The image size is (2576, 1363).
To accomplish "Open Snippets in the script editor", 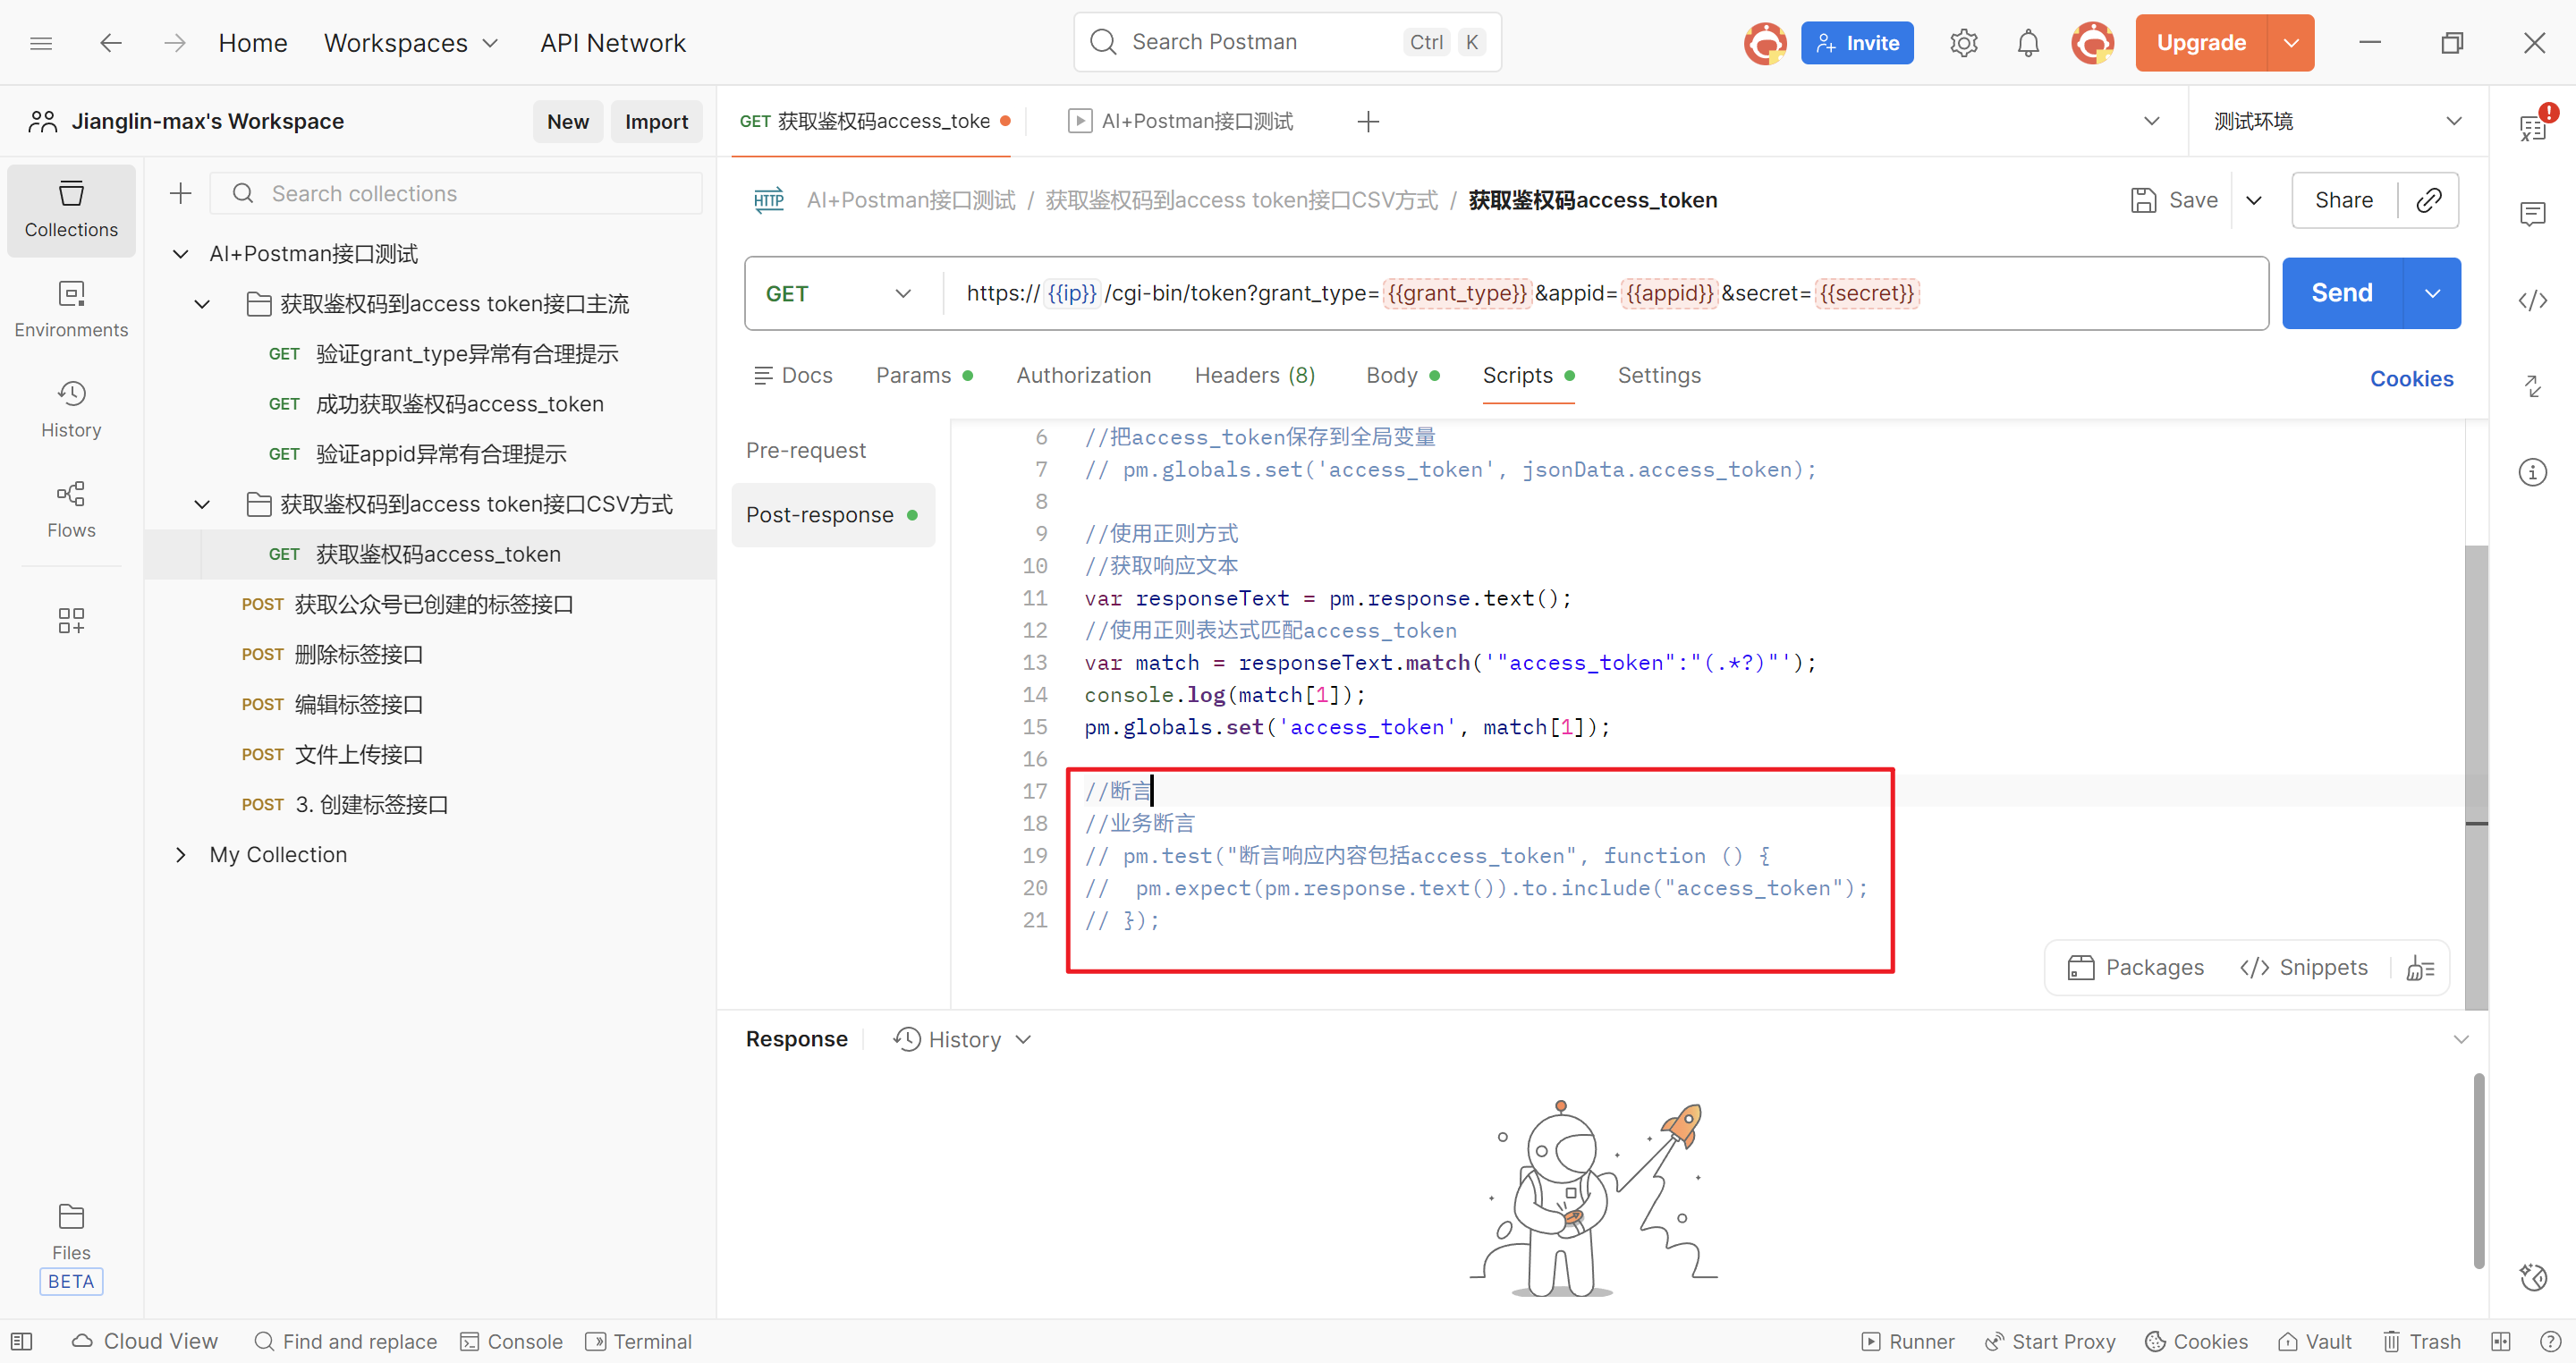I will pyautogui.click(x=2303, y=967).
